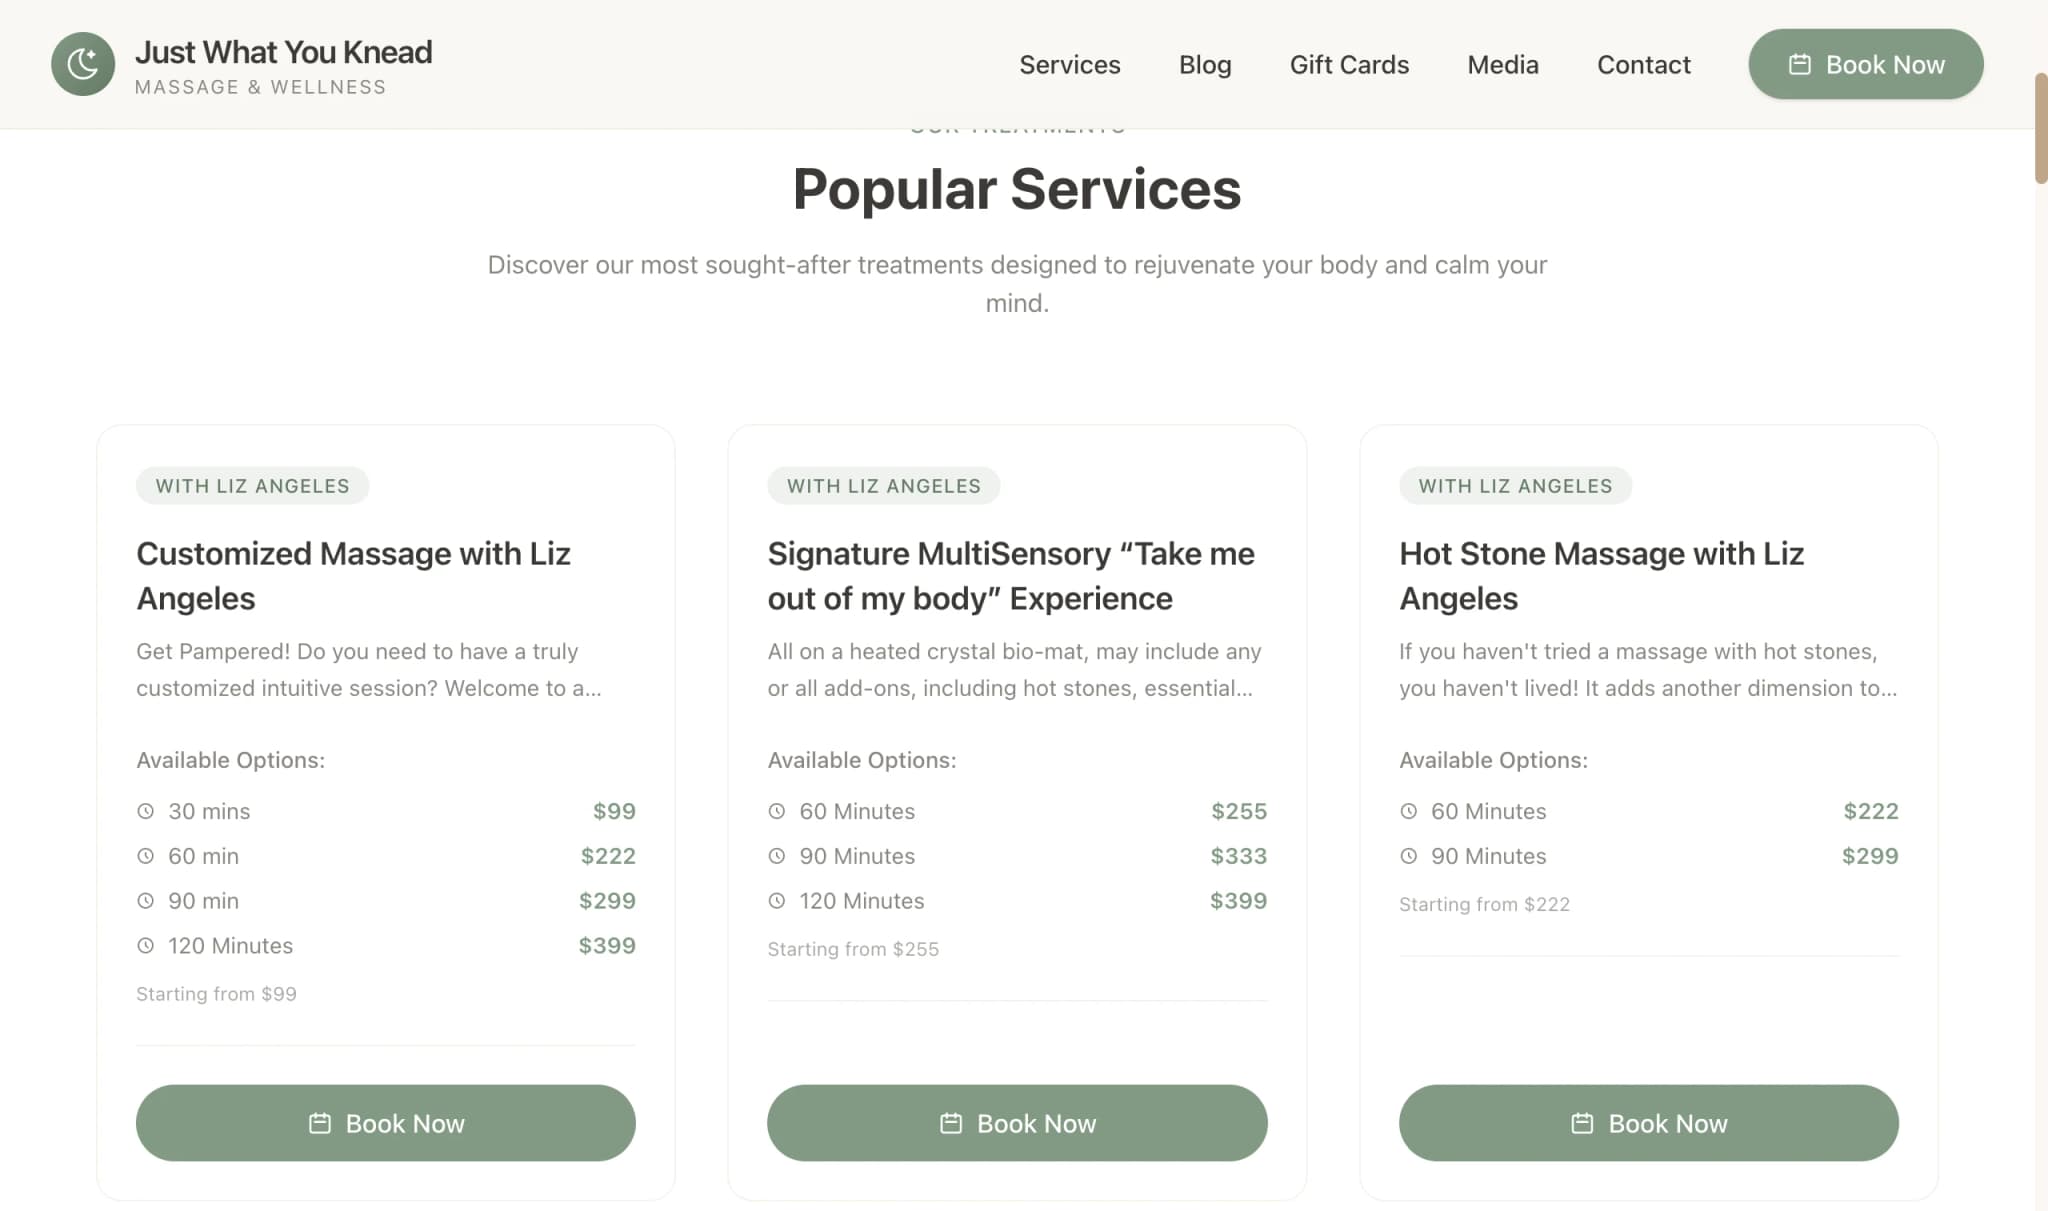Image resolution: width=2048 pixels, height=1211 pixels.
Task: Click Signature MultiSensory Experience heading
Action: [x=1011, y=575]
